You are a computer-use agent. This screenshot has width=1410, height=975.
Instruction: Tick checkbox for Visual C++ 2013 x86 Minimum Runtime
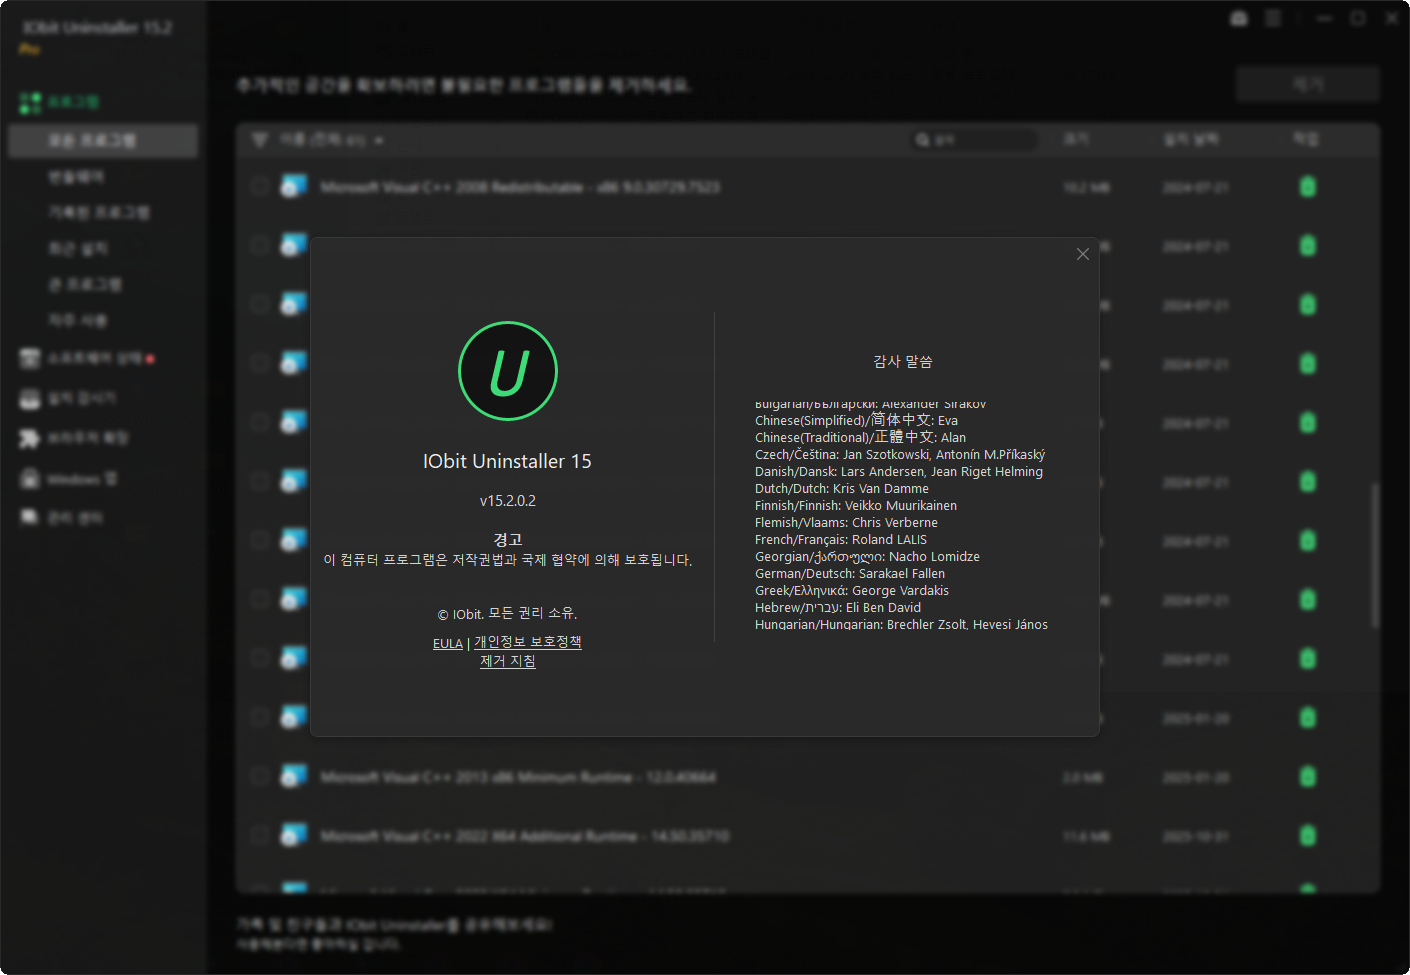[260, 776]
